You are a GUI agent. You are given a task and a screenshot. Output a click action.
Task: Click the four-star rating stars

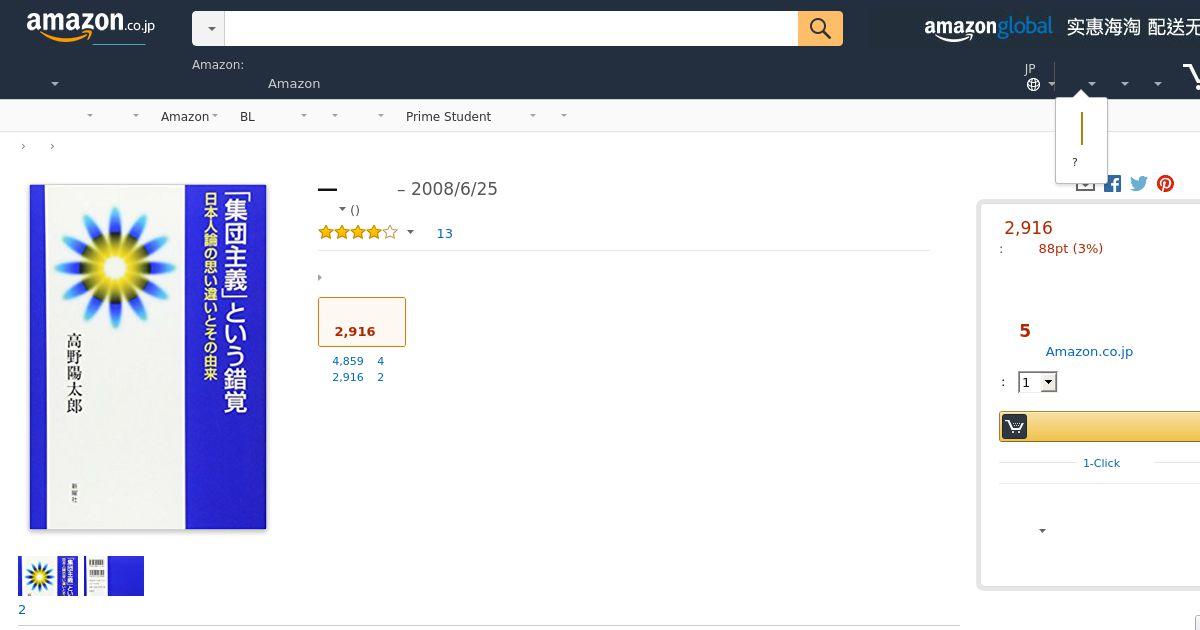click(x=358, y=233)
